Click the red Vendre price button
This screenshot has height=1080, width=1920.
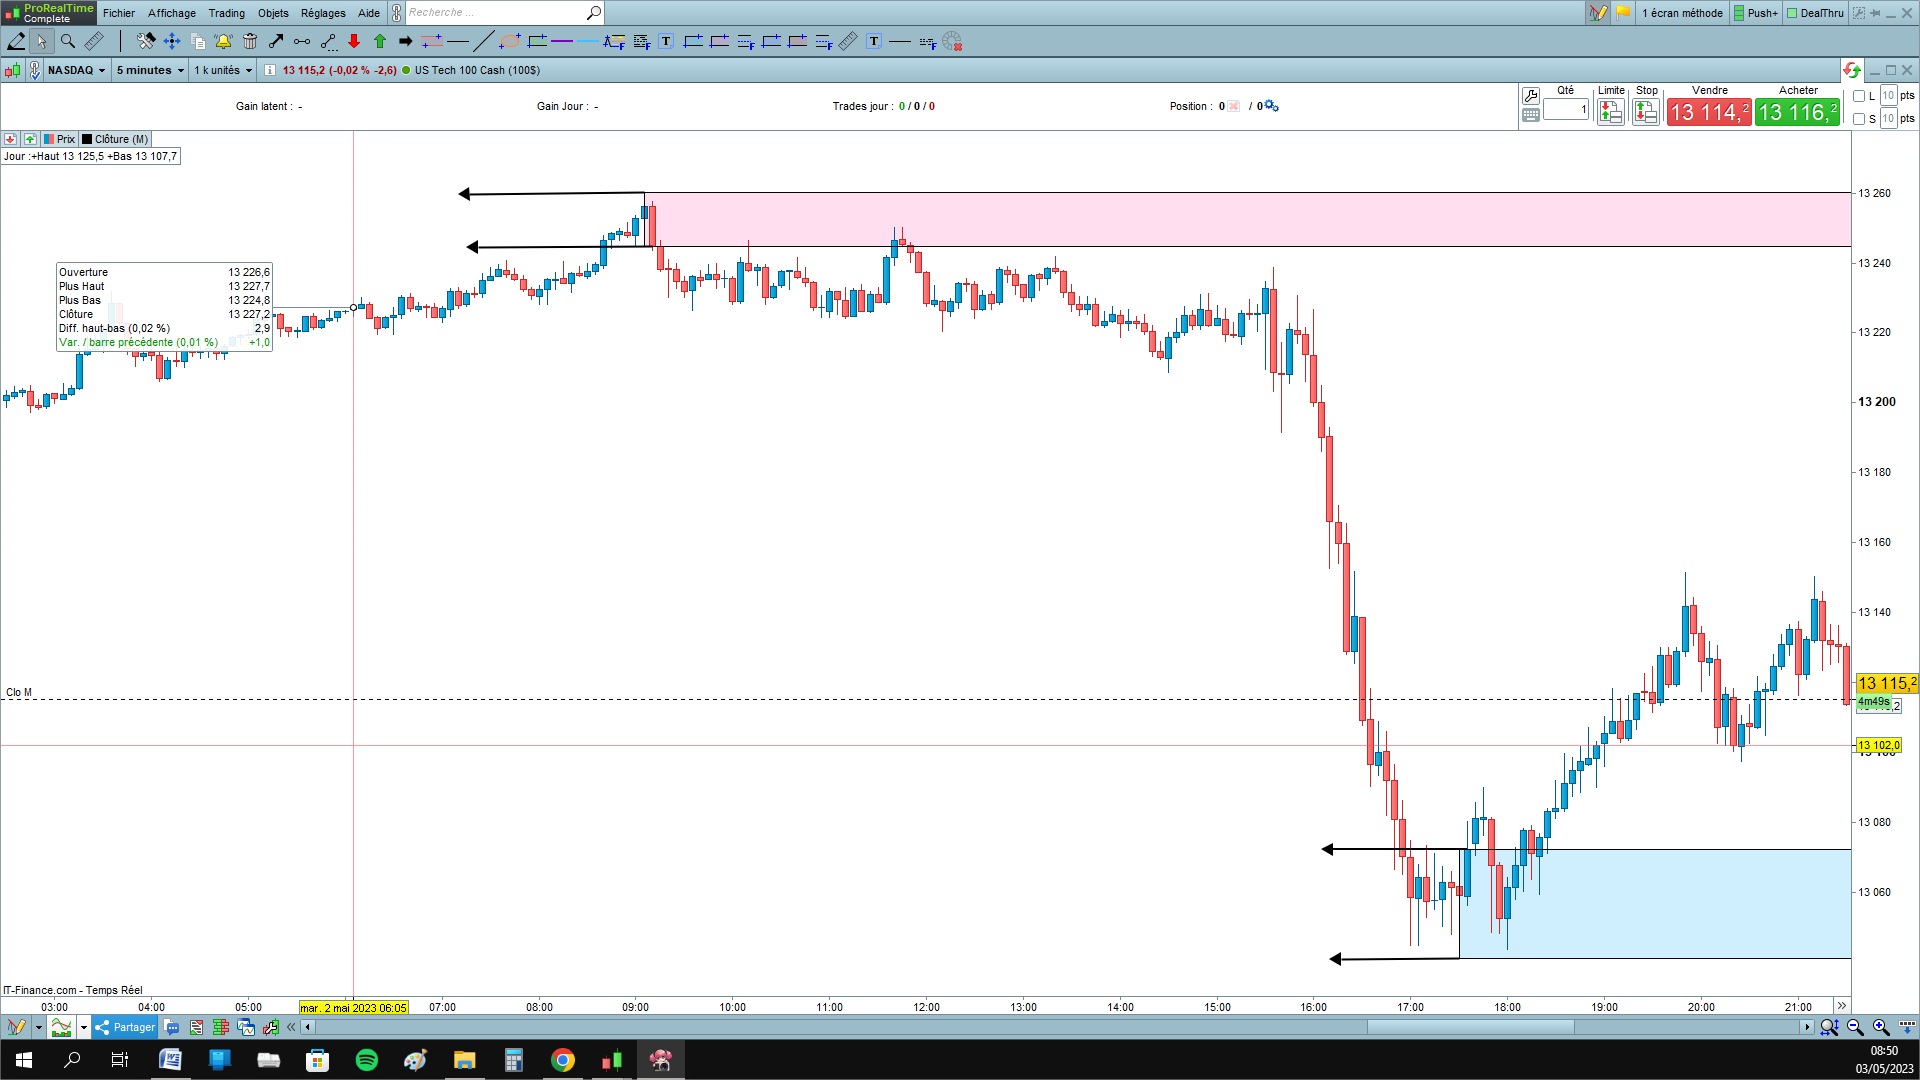coord(1708,112)
